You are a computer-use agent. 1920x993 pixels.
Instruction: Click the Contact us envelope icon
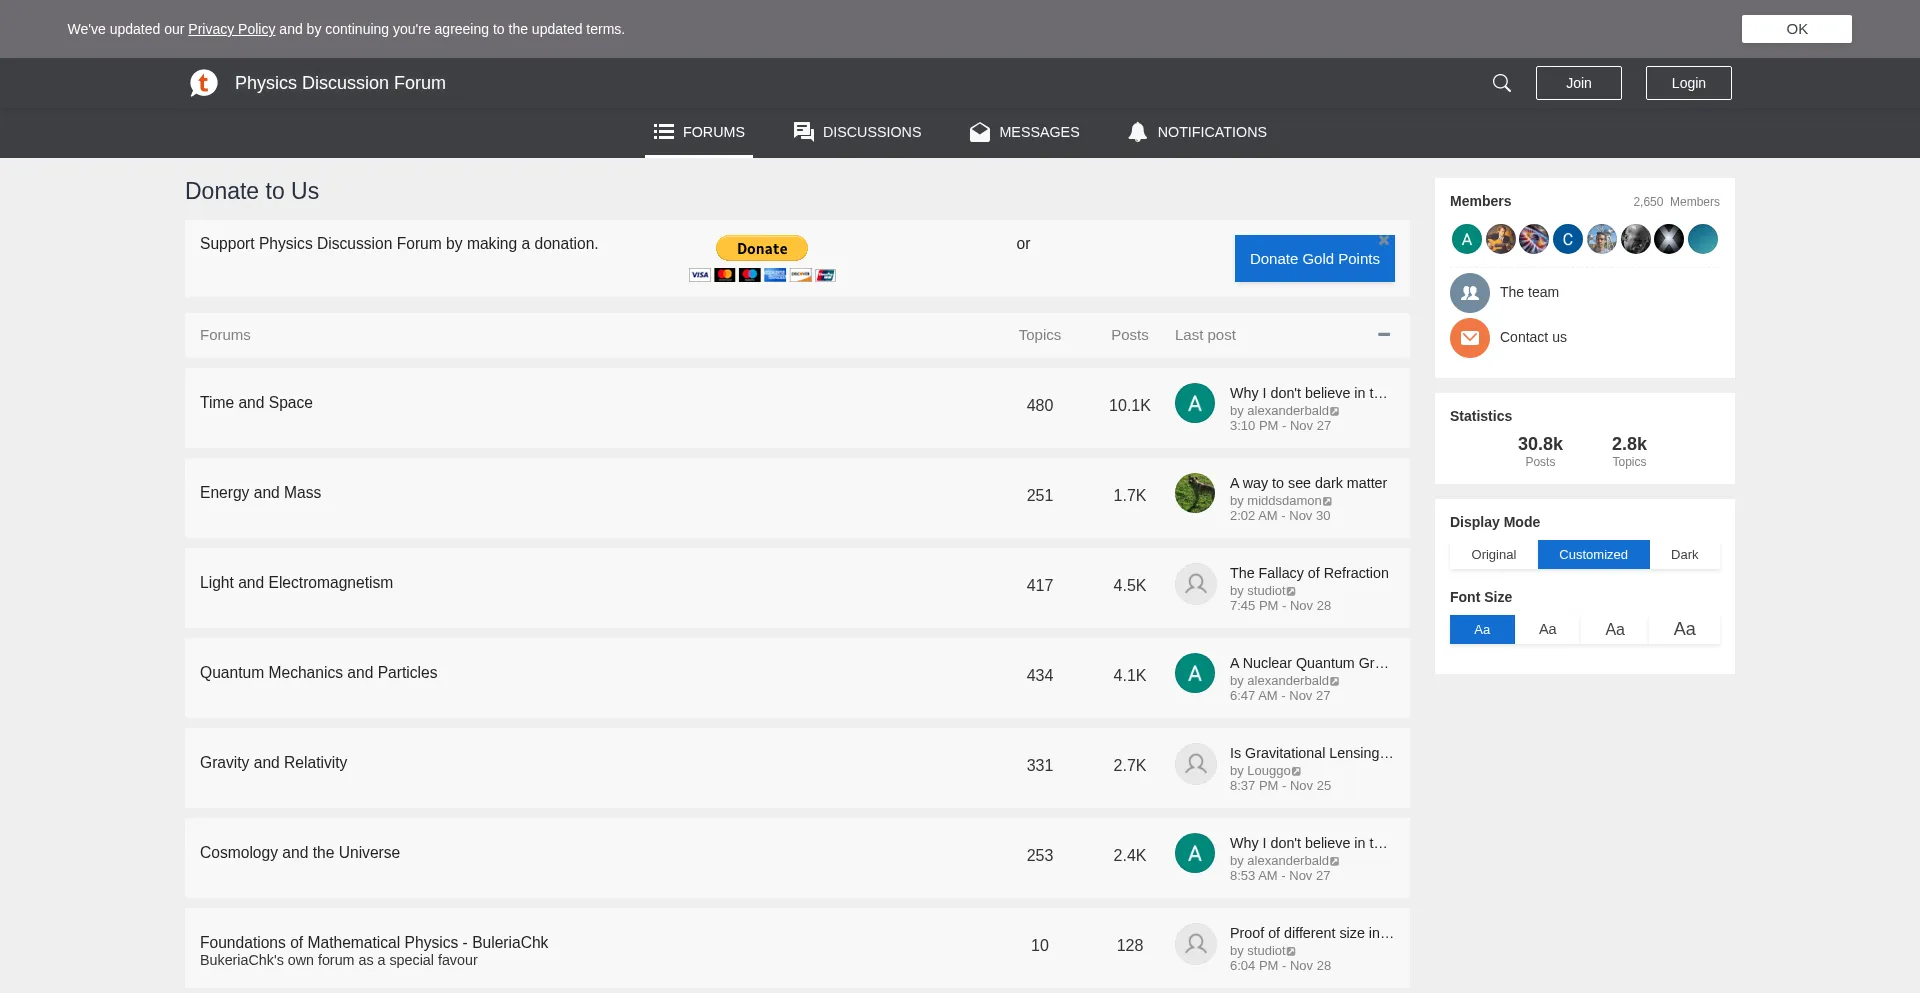[1469, 338]
